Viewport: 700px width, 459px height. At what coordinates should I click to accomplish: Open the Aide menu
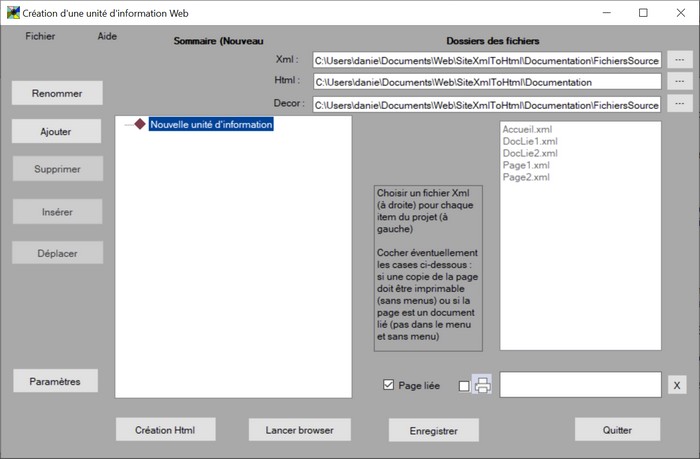pos(107,36)
